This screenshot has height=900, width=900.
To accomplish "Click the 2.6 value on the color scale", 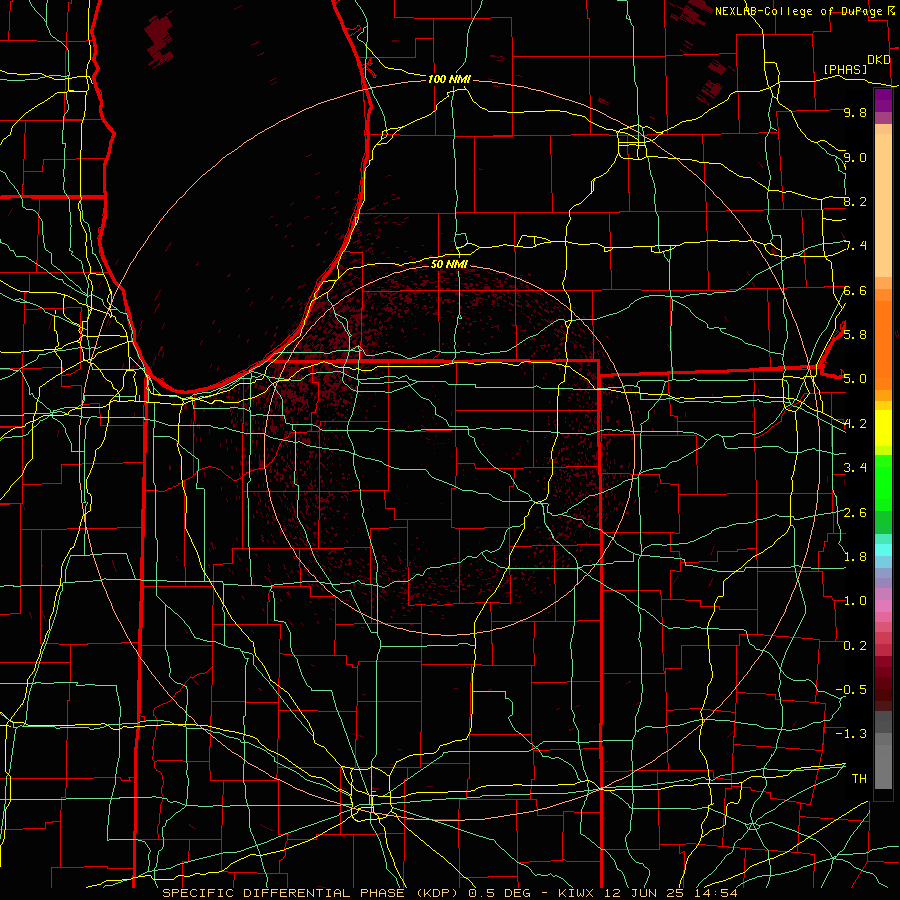I will (855, 513).
